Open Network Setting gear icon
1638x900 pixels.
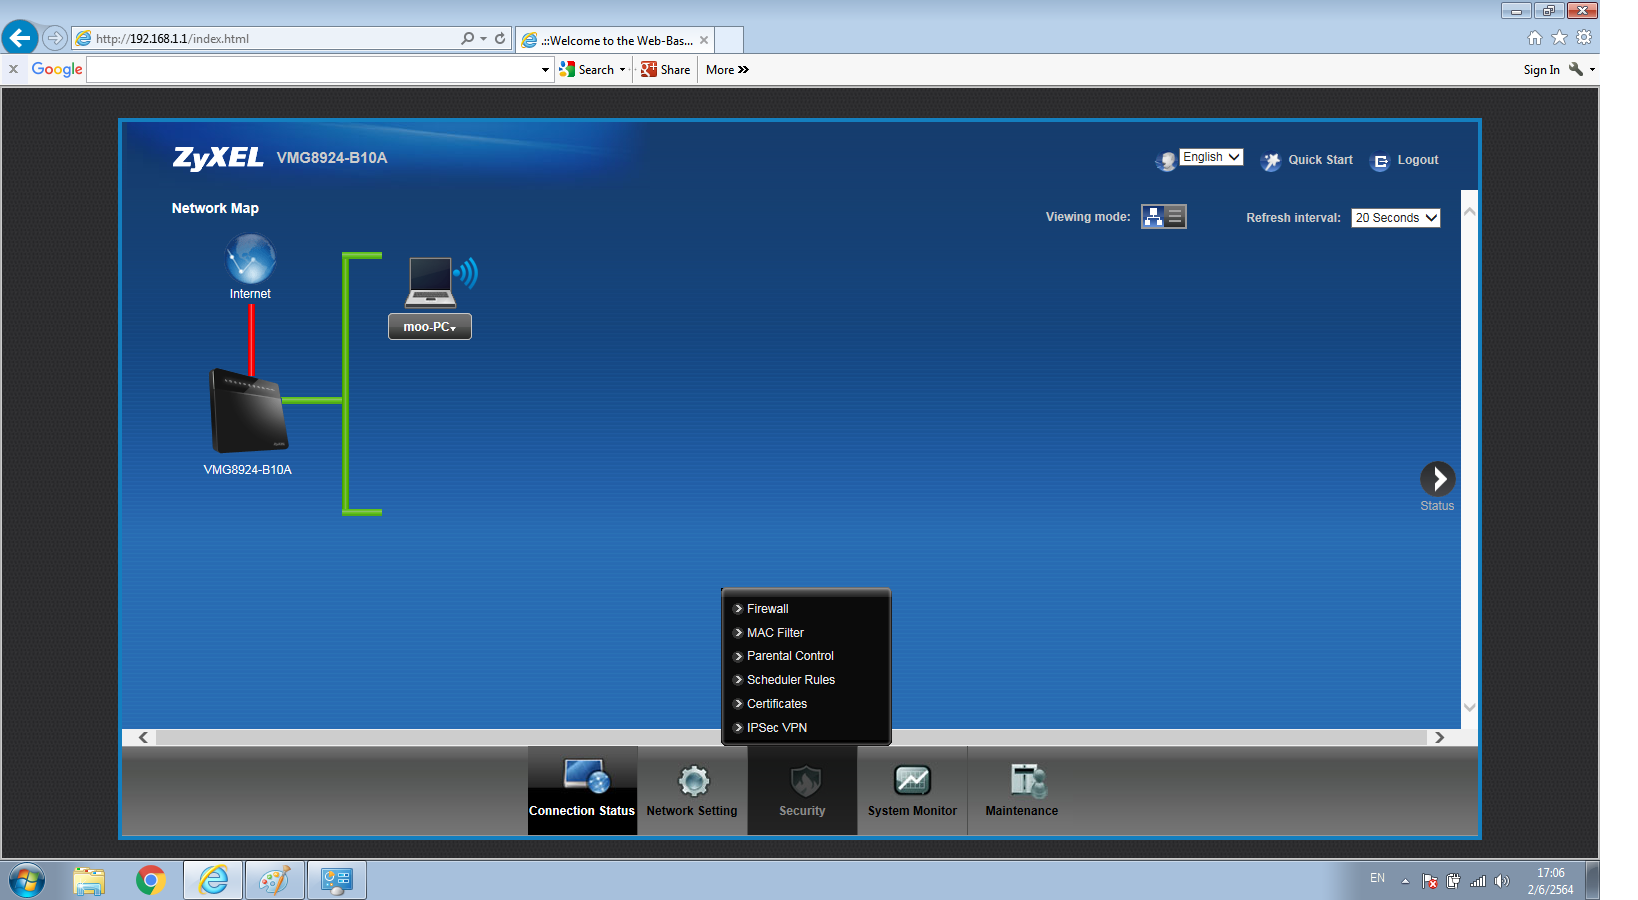tap(693, 780)
